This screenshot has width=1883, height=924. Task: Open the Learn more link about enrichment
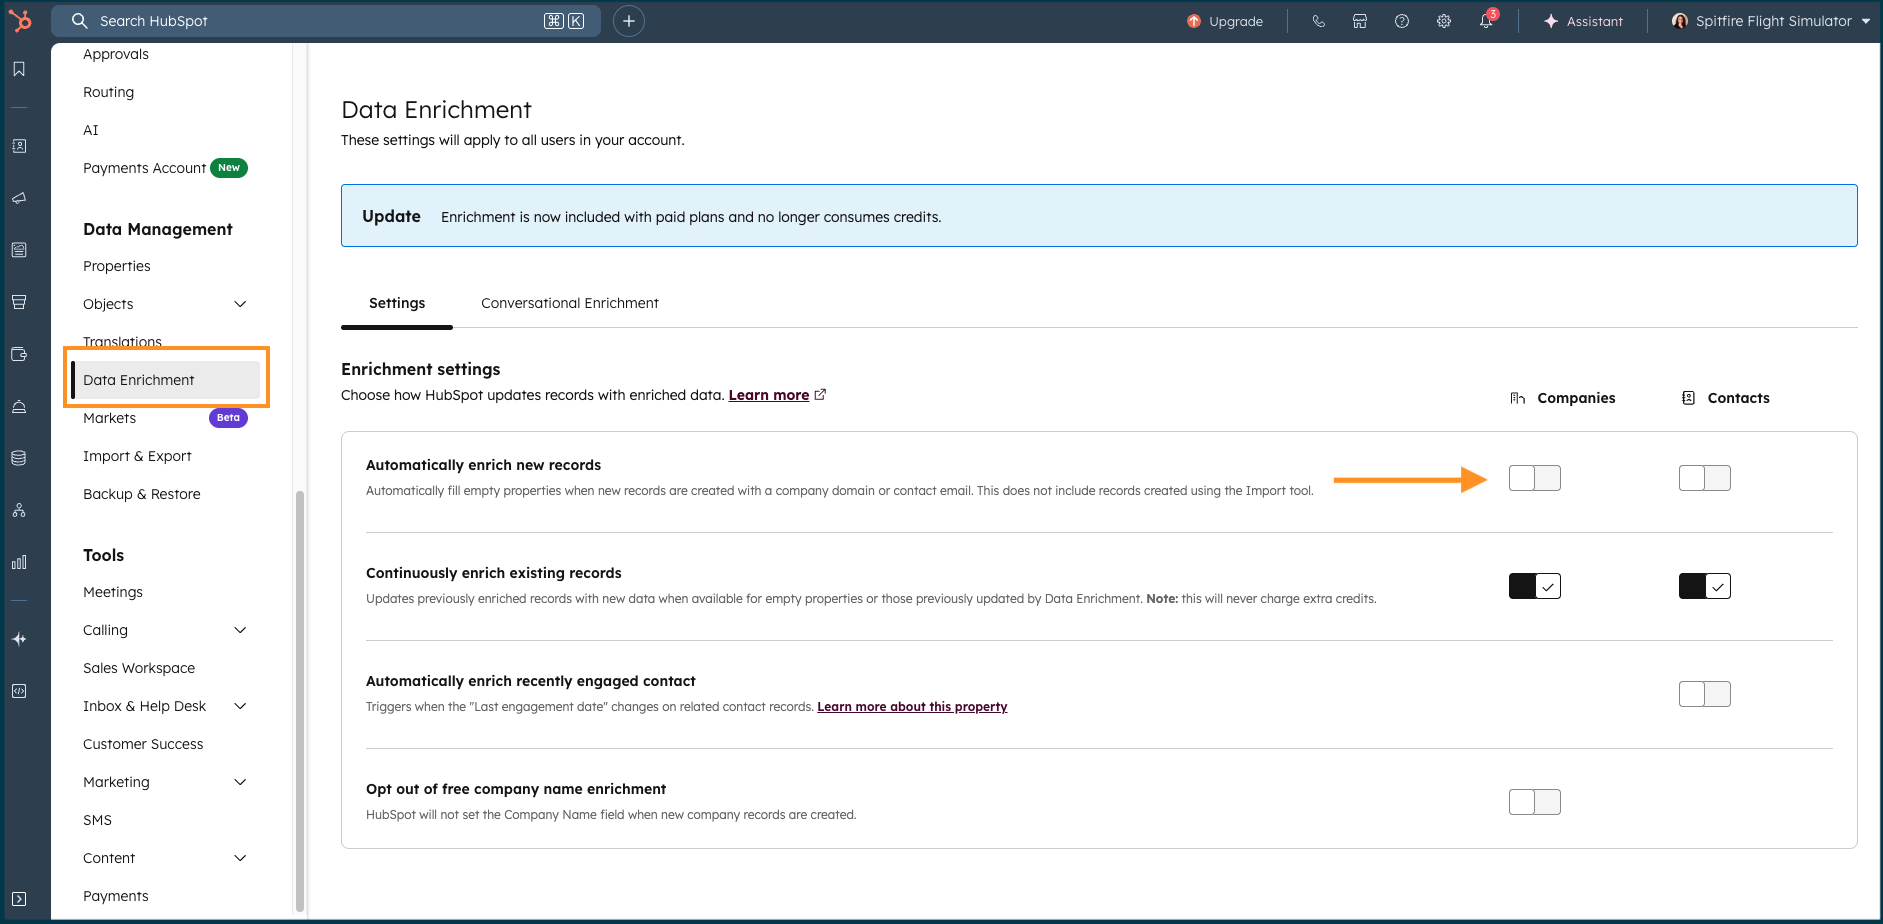pos(770,395)
